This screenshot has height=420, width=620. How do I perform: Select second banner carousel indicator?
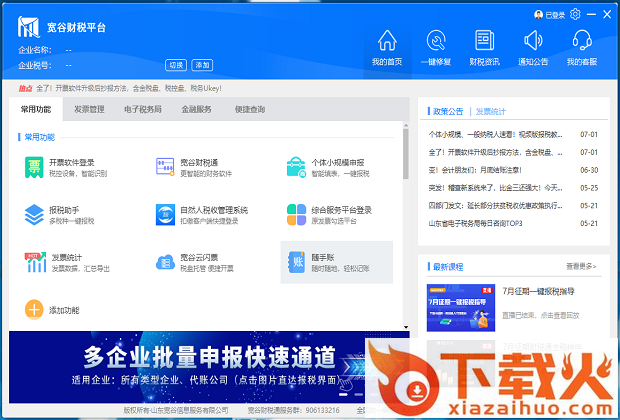point(359,394)
